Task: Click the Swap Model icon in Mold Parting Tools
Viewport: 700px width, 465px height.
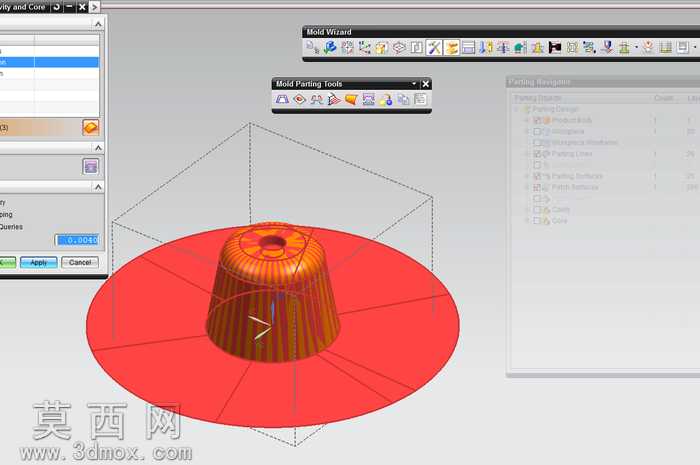Action: tap(386, 99)
